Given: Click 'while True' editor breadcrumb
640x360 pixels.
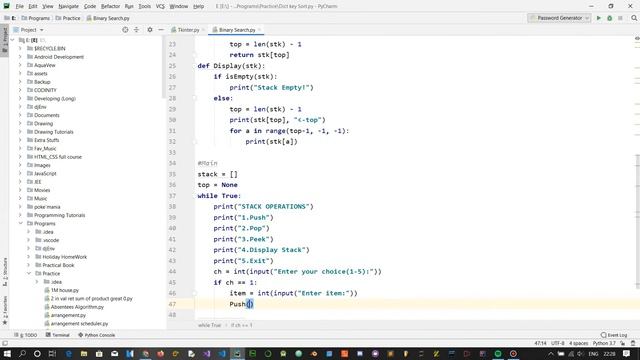Looking at the screenshot, I should 209,325.
